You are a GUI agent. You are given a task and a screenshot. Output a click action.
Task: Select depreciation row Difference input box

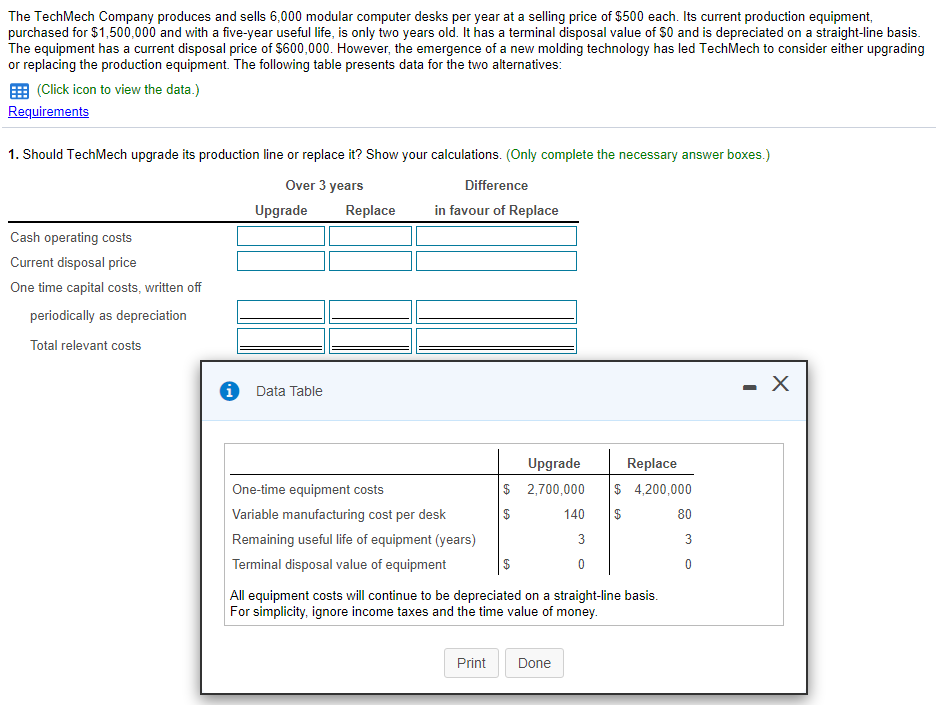coord(496,312)
